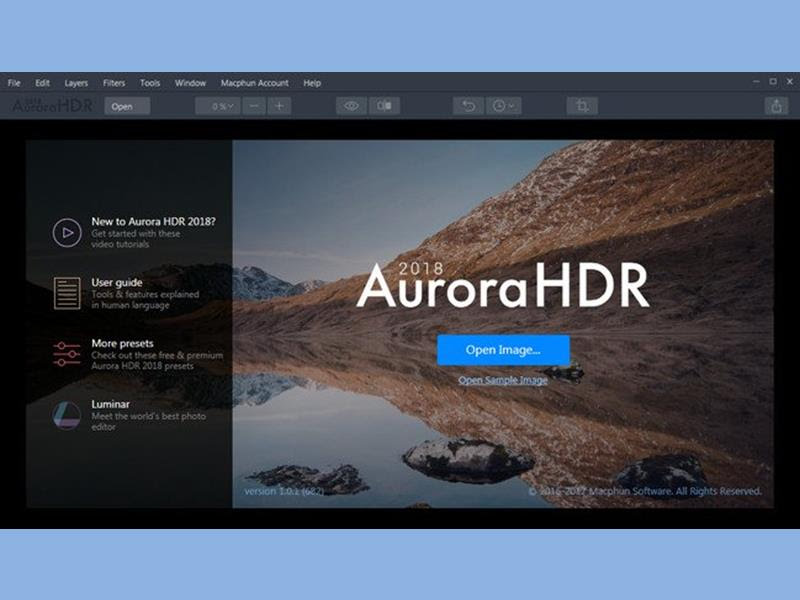
Task: Select the crop tool icon
Action: pyautogui.click(x=582, y=106)
